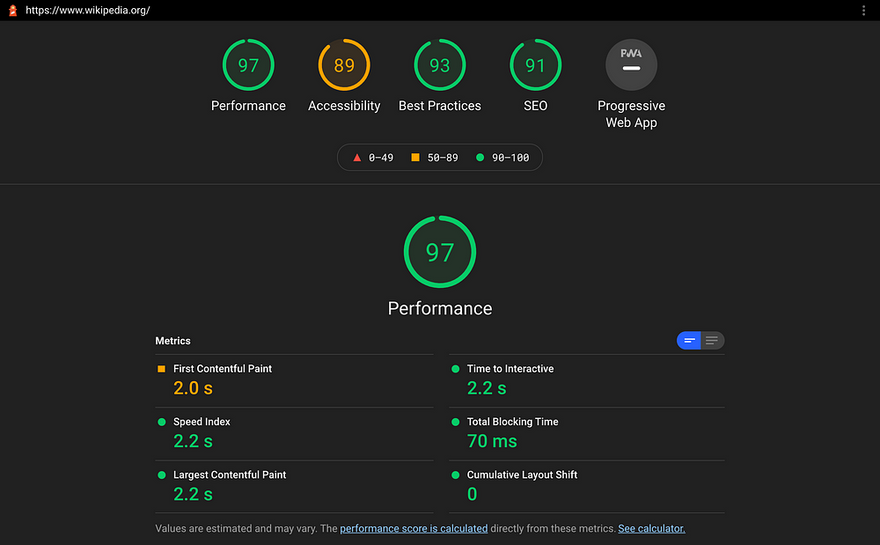Click the 0 Cumulative Layout Shift value
The height and width of the screenshot is (545, 880).
click(x=472, y=494)
